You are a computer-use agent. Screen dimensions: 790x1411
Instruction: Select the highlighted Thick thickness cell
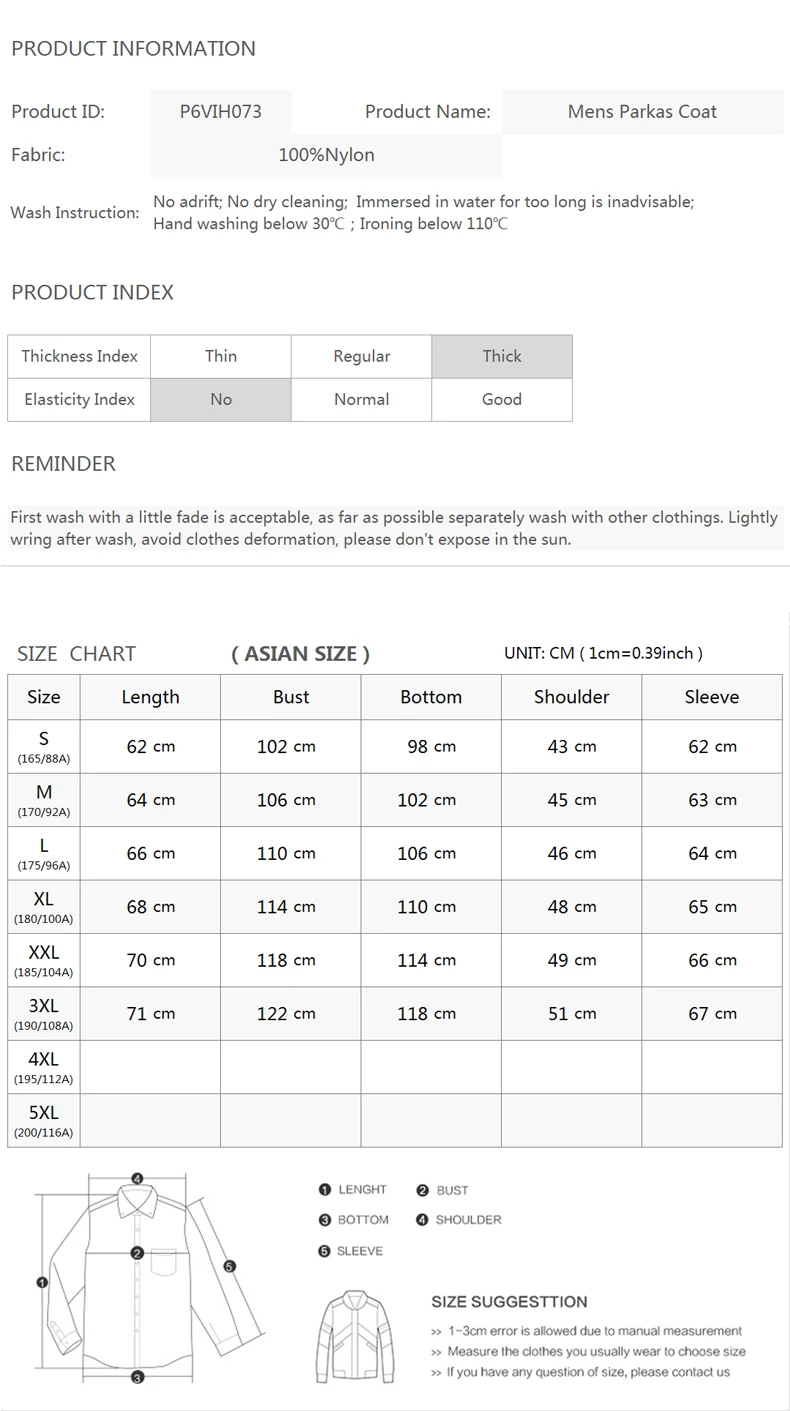click(x=502, y=356)
